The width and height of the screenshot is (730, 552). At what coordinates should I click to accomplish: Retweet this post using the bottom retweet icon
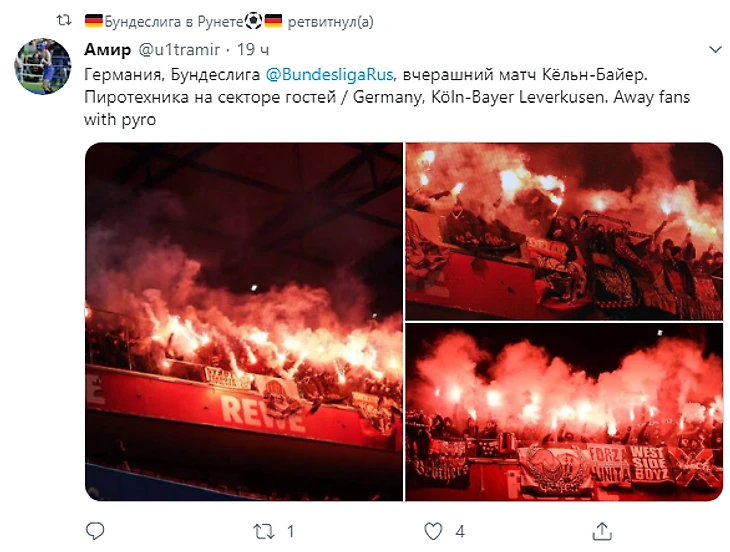[264, 532]
